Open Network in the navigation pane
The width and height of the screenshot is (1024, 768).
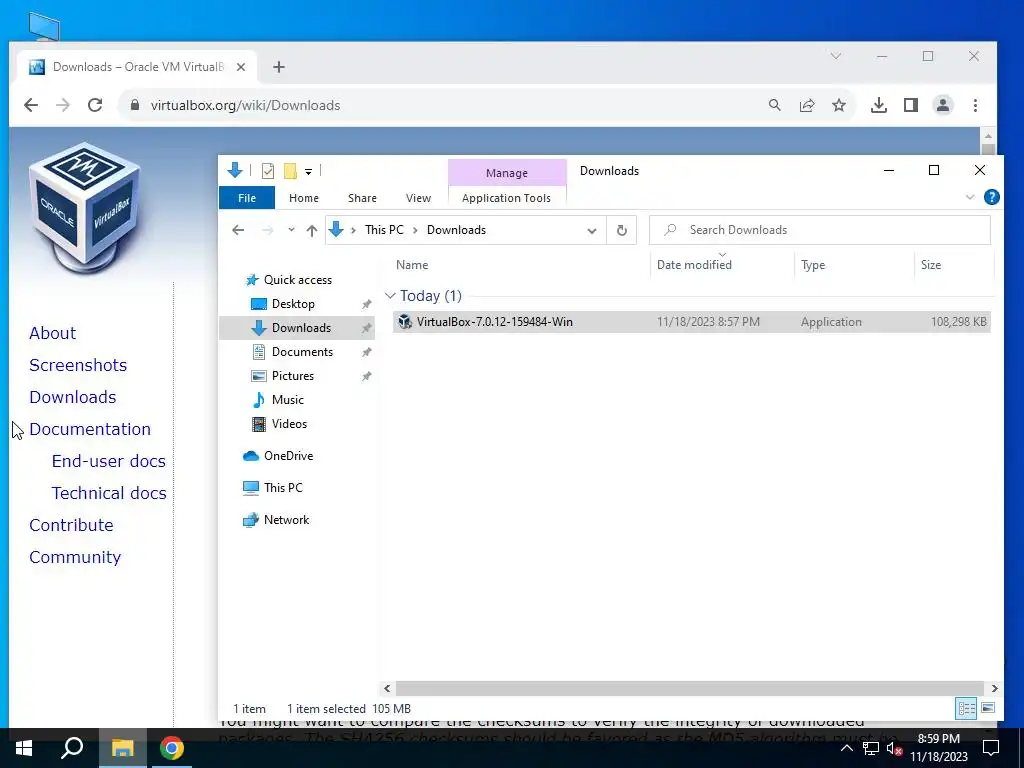tap(286, 520)
